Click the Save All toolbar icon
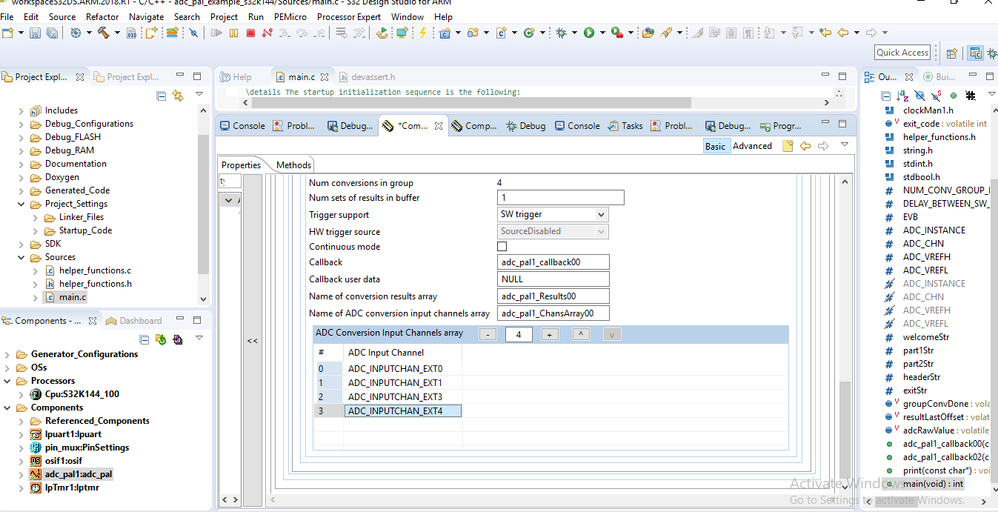 pyautogui.click(x=52, y=32)
